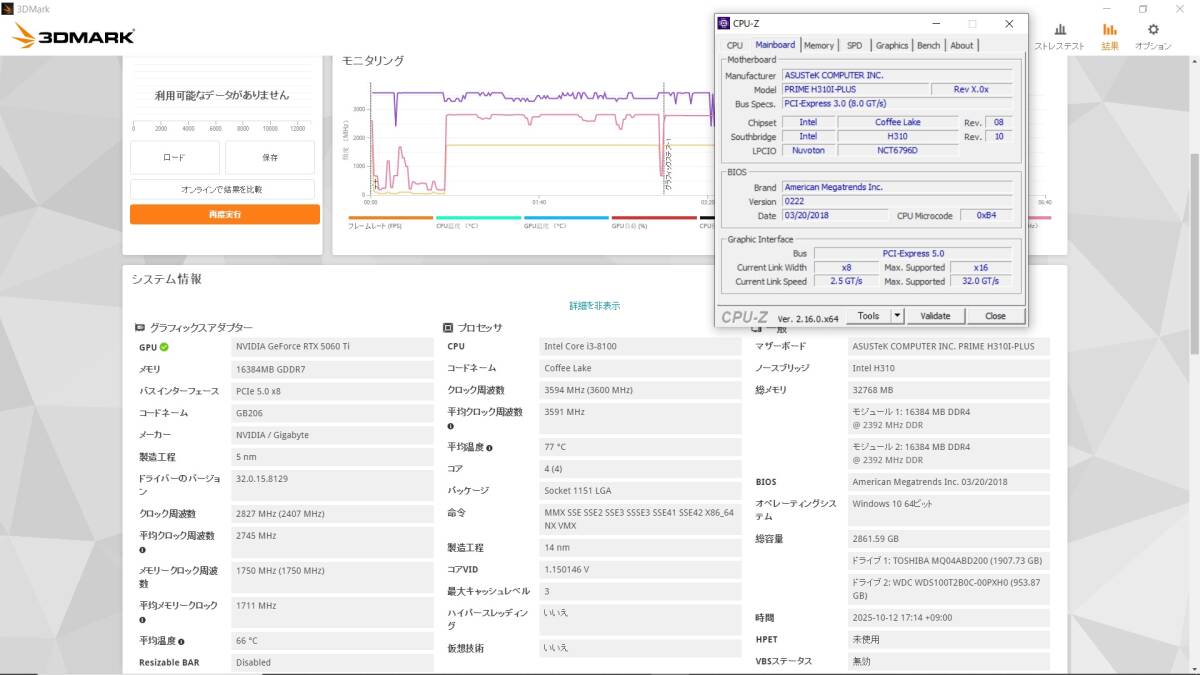The image size is (1200, 675).
Task: Click the orange re-run benchmark button
Action: pos(224,214)
